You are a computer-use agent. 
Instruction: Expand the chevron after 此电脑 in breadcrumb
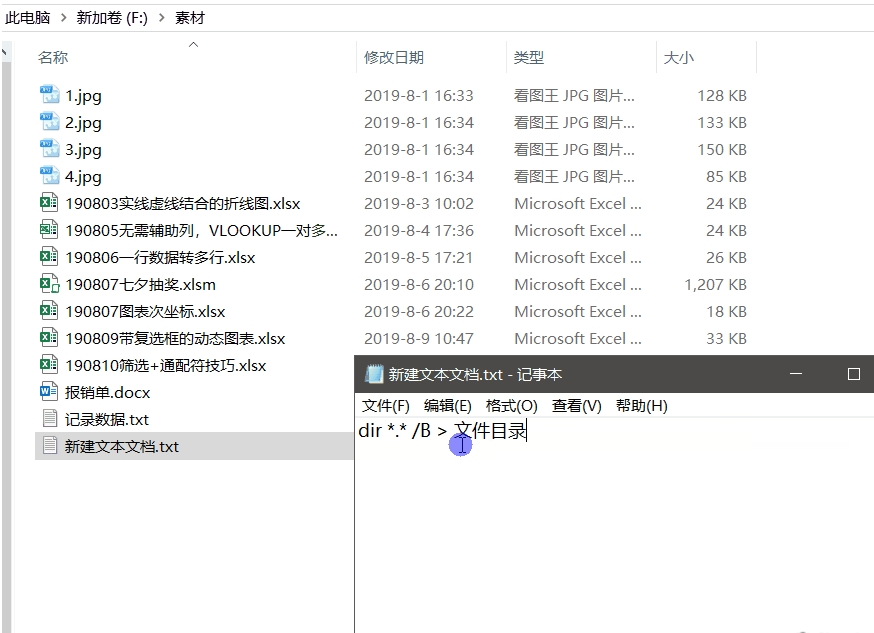click(64, 18)
